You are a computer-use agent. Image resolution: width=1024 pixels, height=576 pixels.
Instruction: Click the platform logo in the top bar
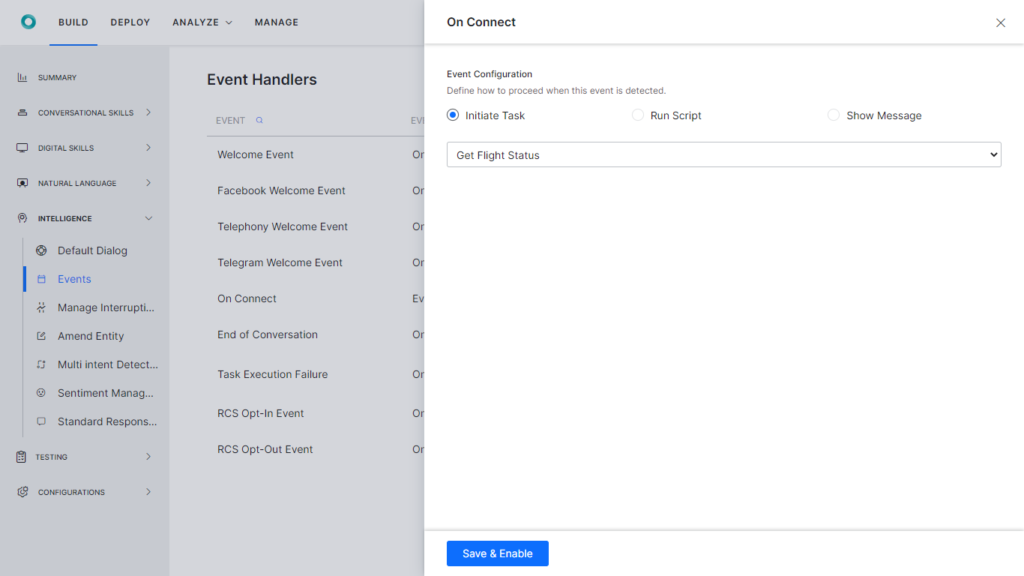(x=28, y=21)
